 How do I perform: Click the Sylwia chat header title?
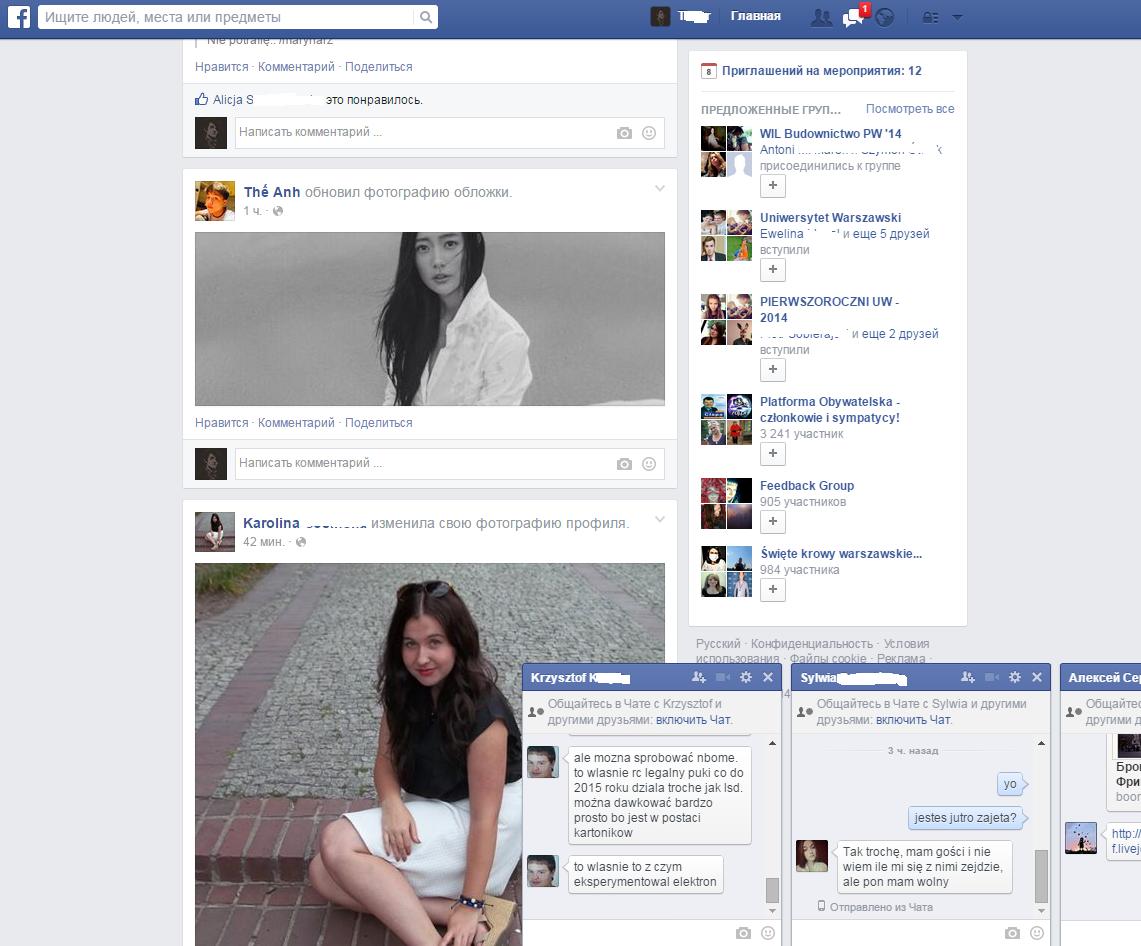(x=854, y=678)
